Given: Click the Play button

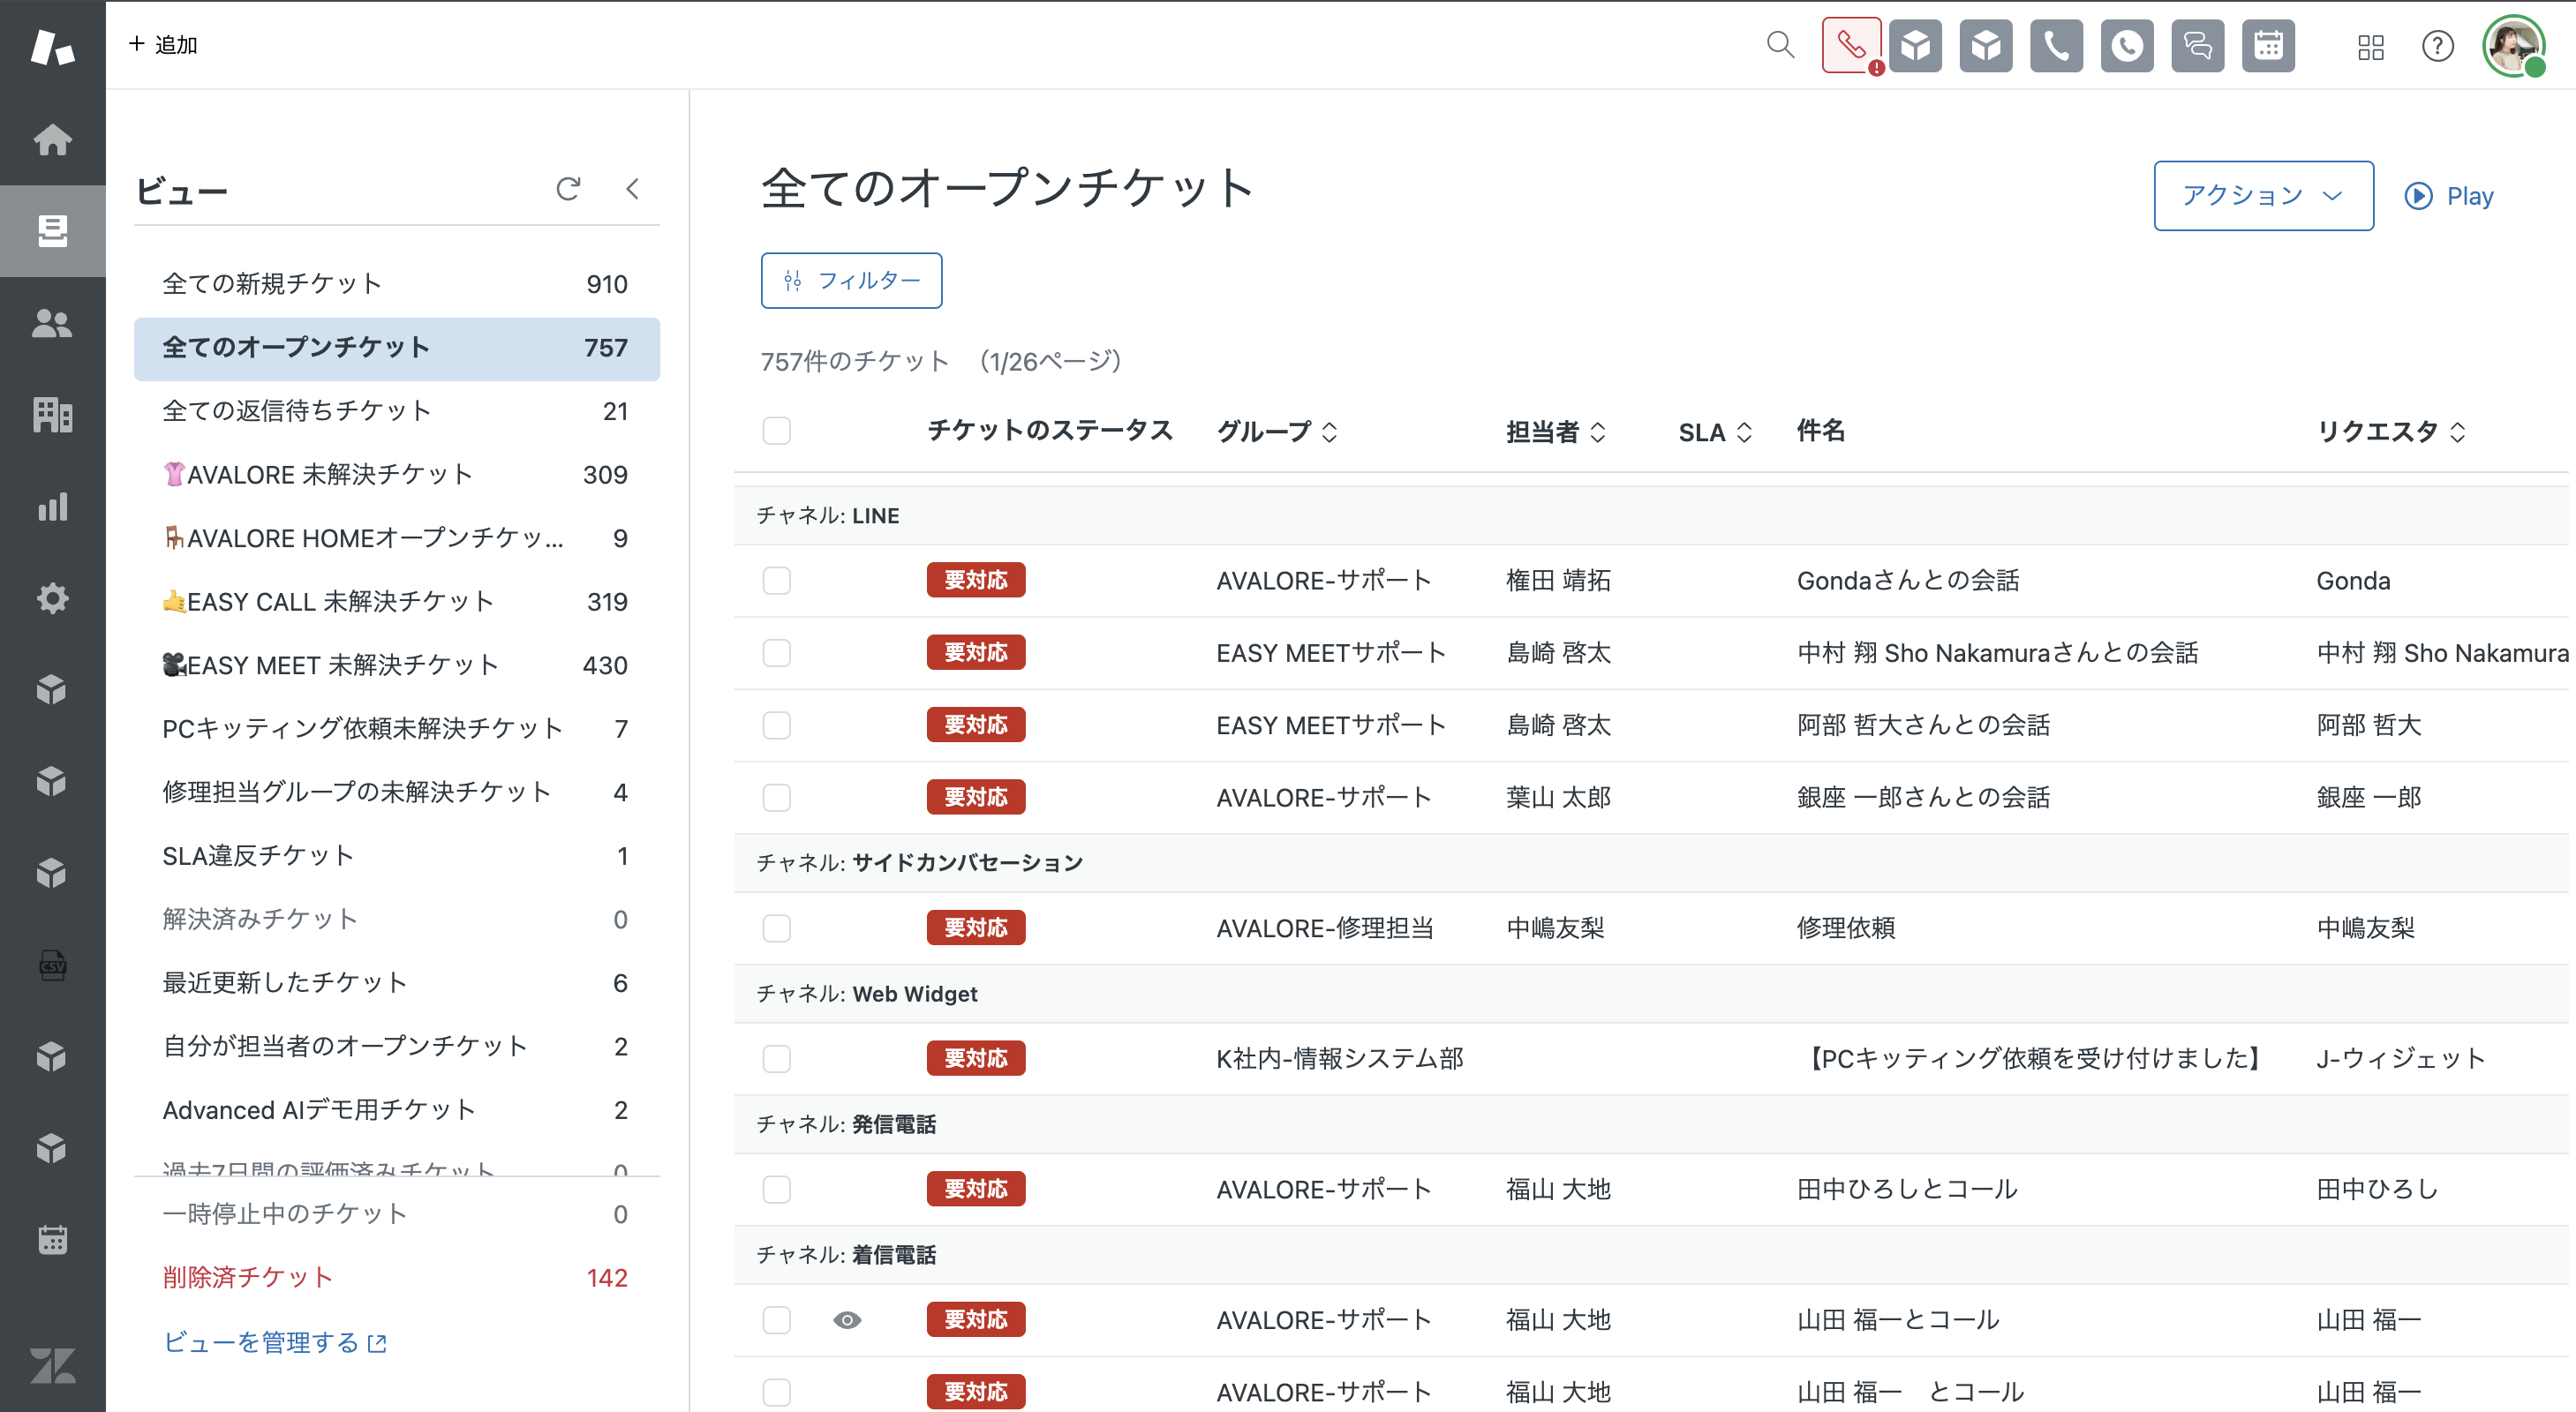Looking at the screenshot, I should 2449,196.
